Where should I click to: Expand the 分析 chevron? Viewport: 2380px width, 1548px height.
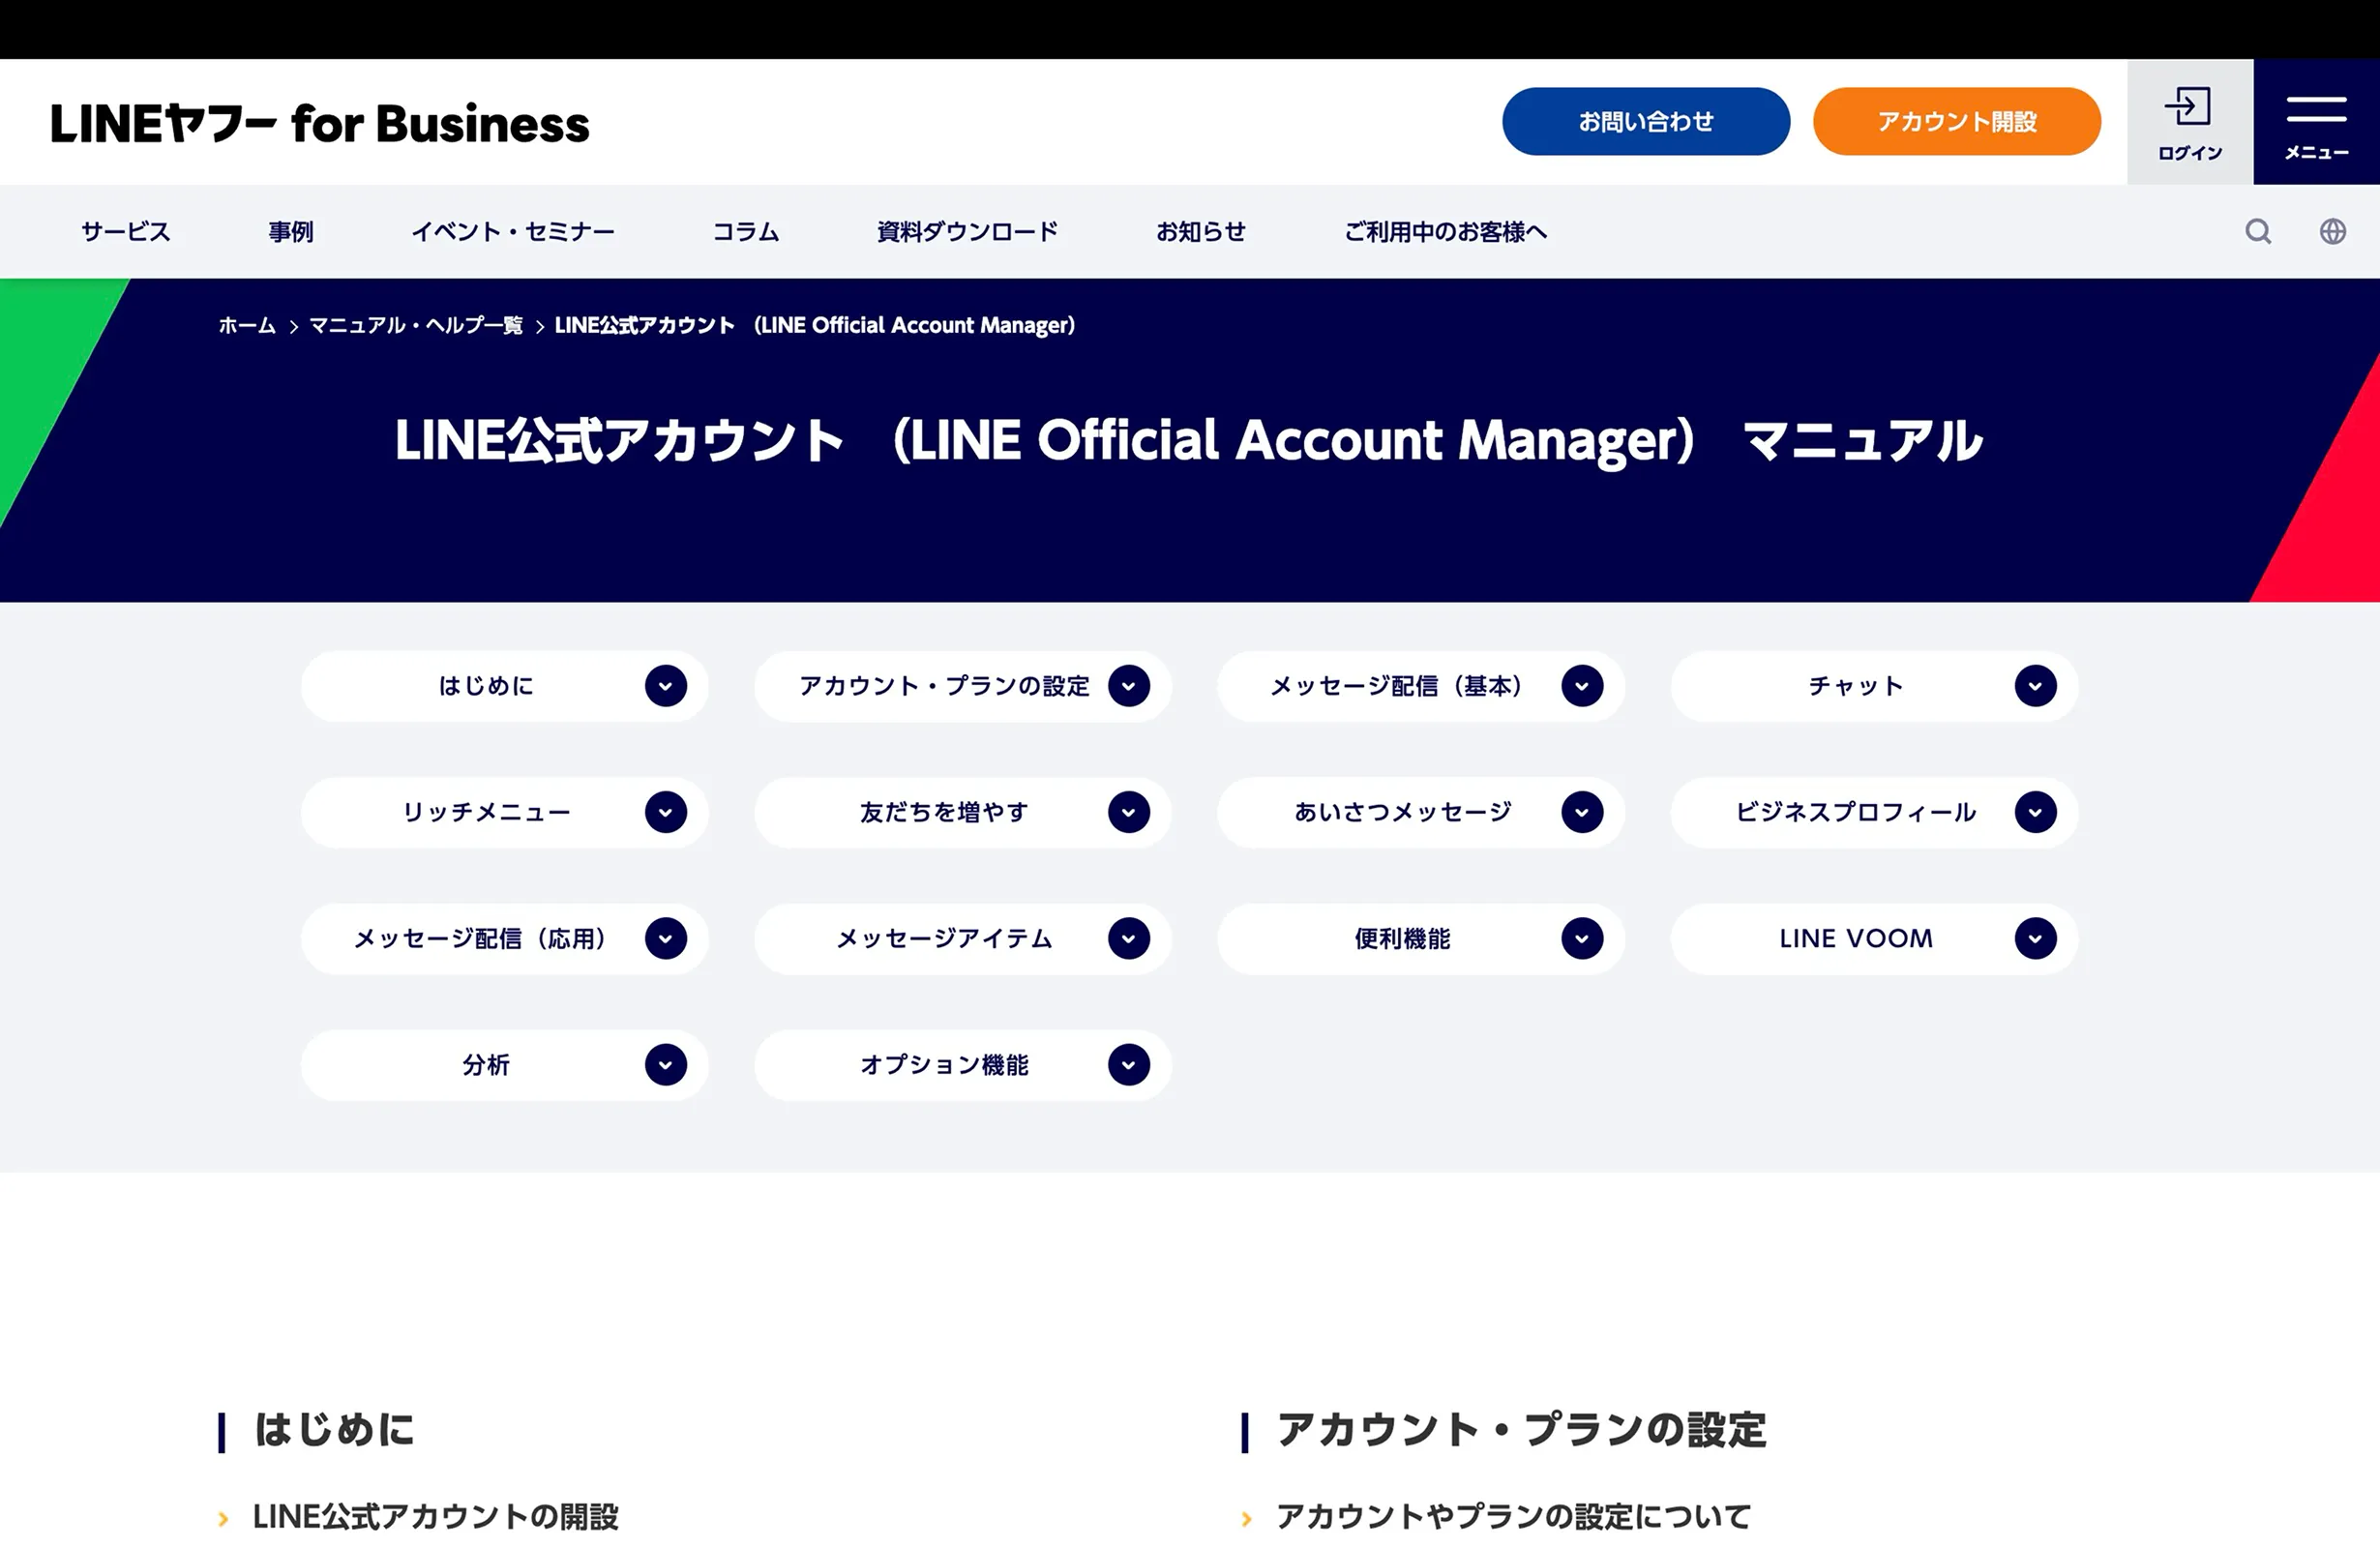click(666, 1064)
